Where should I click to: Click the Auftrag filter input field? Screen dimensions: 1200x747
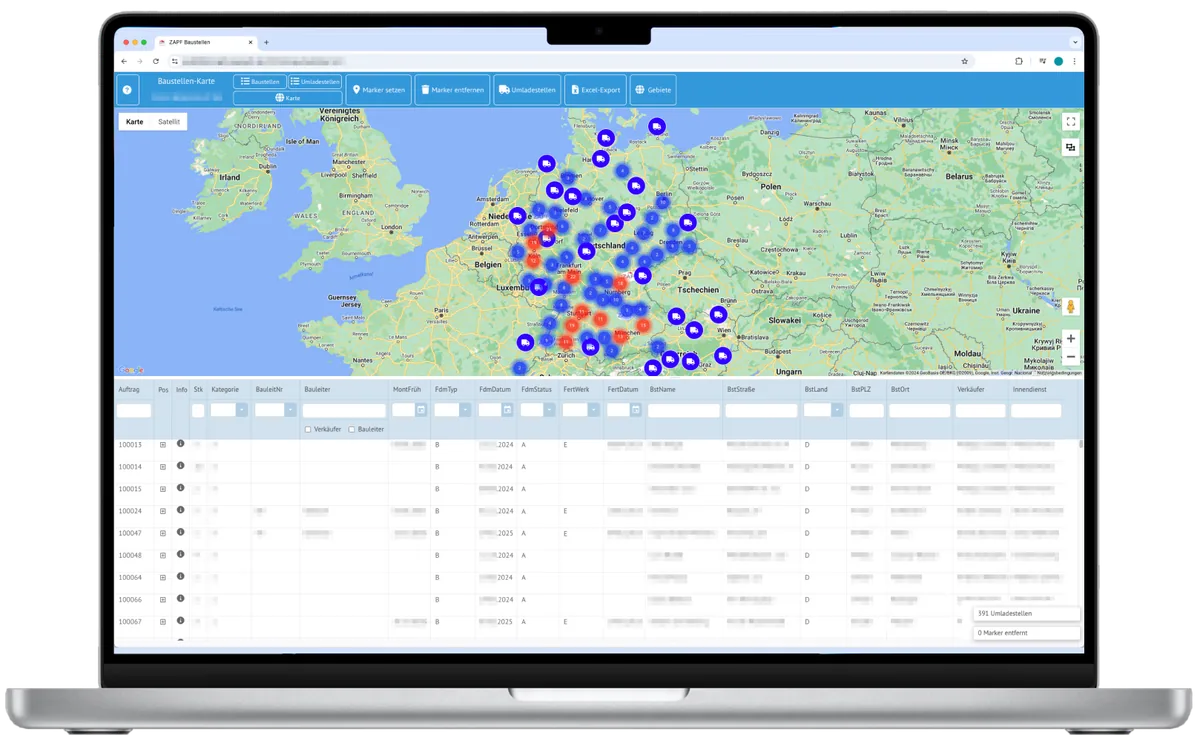(134, 410)
